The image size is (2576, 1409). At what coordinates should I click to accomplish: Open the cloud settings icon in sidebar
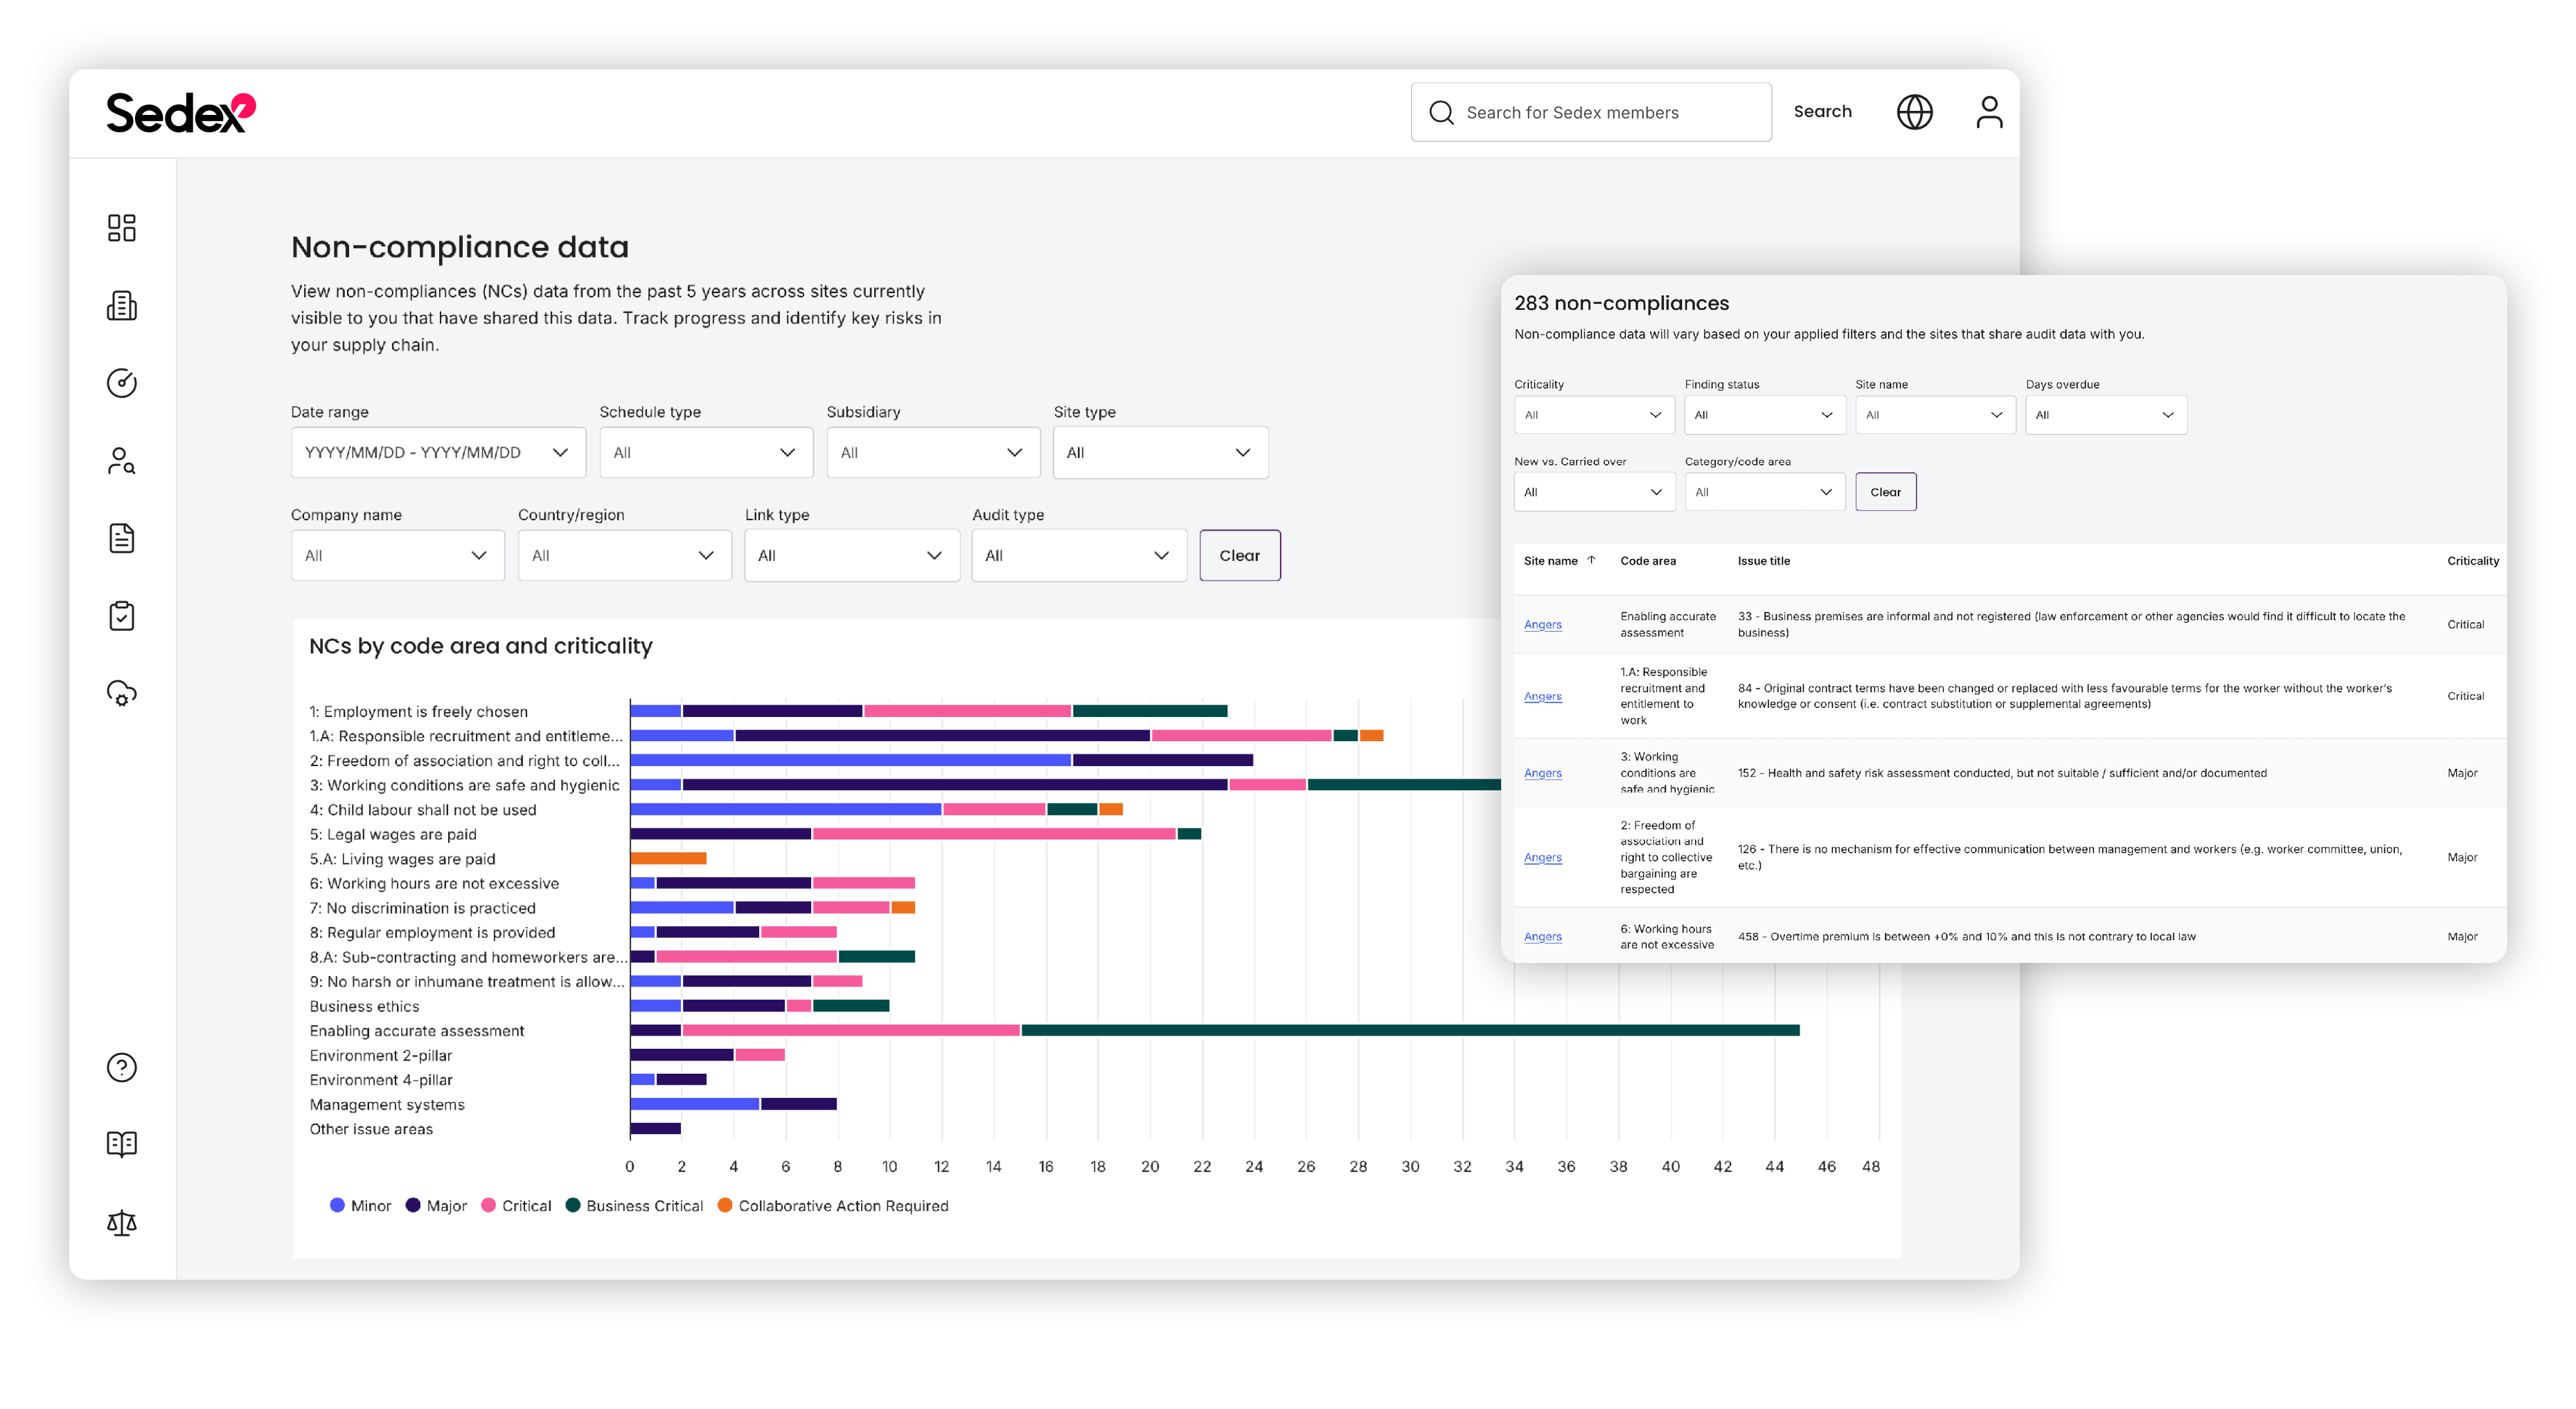pyautogui.click(x=122, y=693)
